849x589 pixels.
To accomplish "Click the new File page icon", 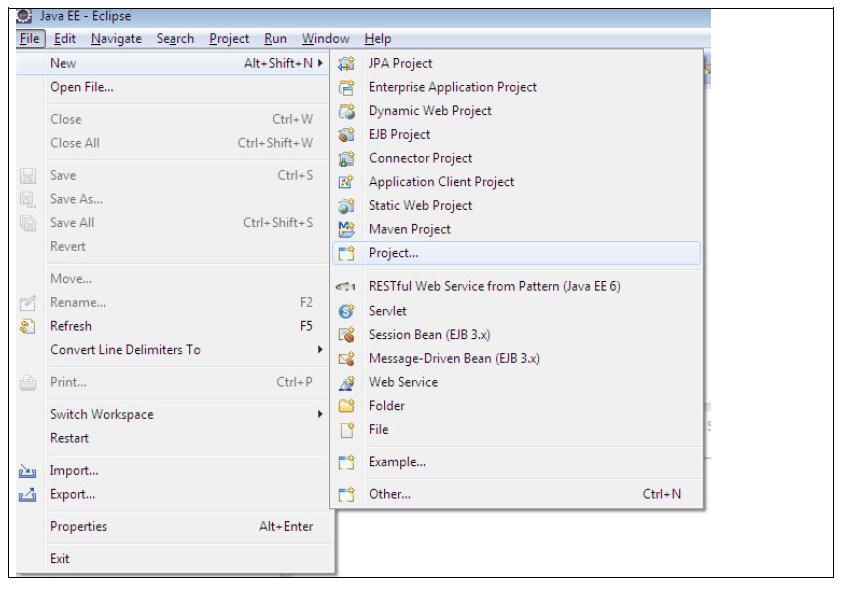I will (347, 430).
